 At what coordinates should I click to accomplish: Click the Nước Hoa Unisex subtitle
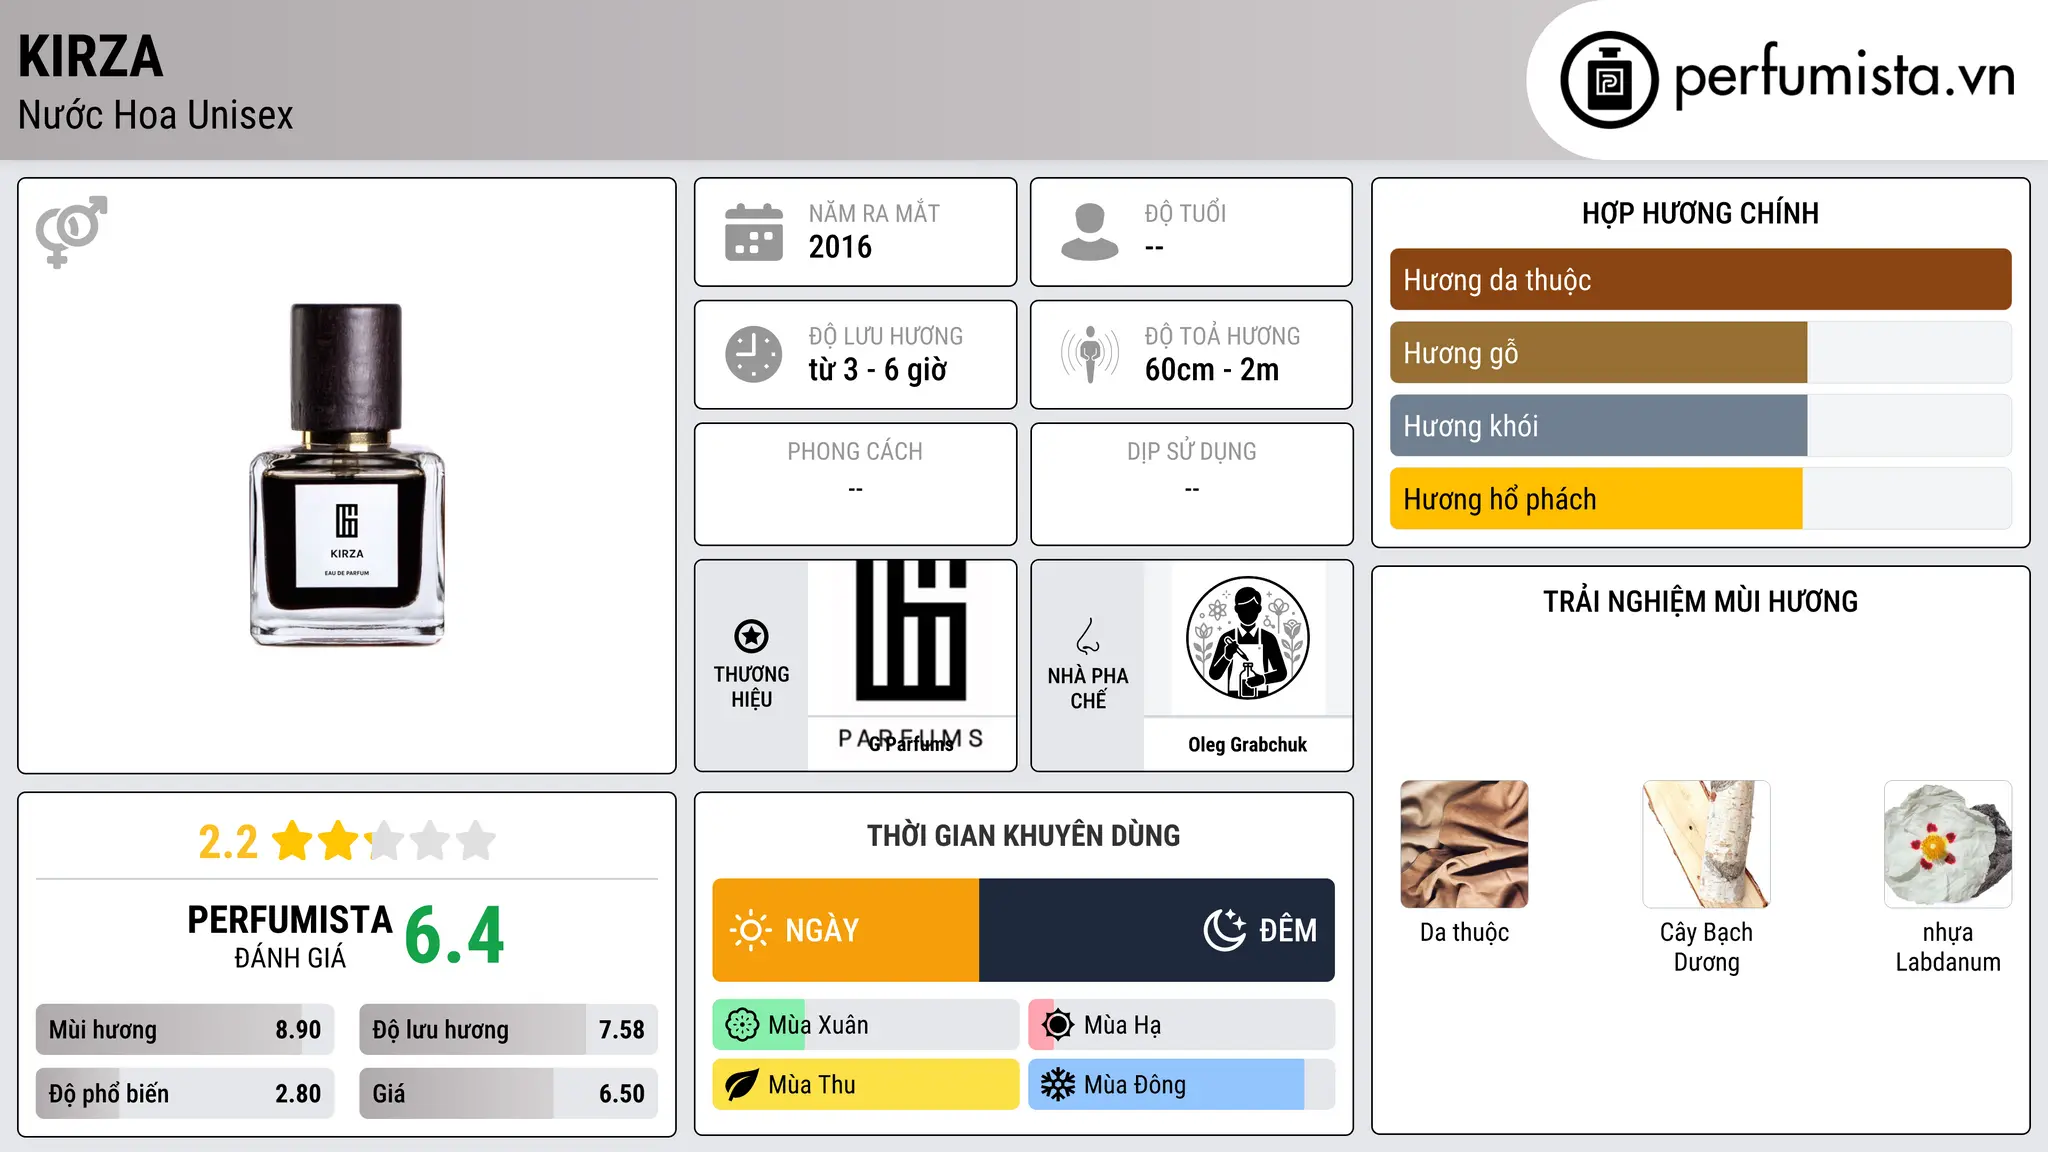(x=155, y=116)
